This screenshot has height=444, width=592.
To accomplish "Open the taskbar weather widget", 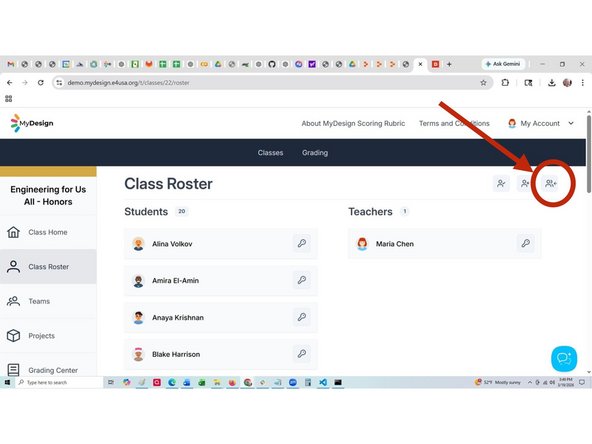I will pos(498,382).
